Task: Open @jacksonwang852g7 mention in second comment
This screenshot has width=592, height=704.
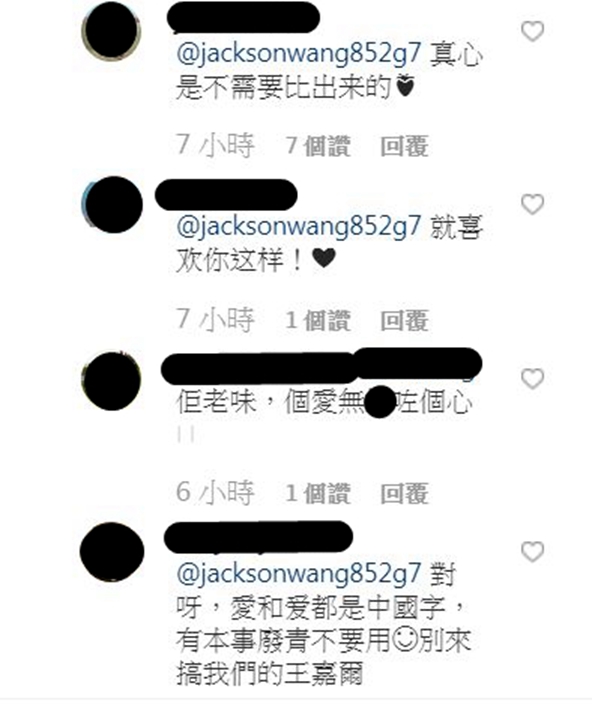Action: pyautogui.click(x=299, y=226)
